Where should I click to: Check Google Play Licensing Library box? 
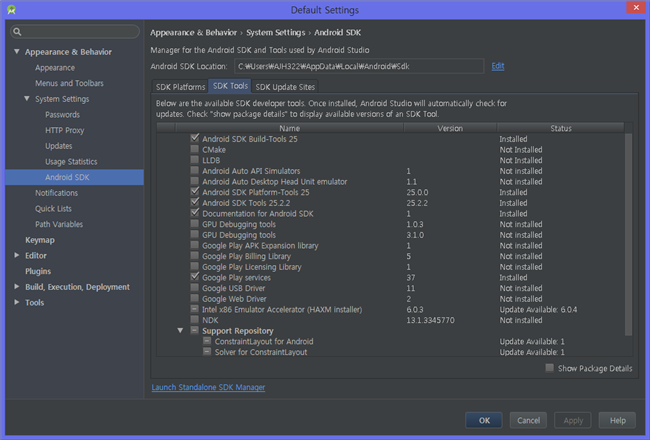[x=194, y=267]
